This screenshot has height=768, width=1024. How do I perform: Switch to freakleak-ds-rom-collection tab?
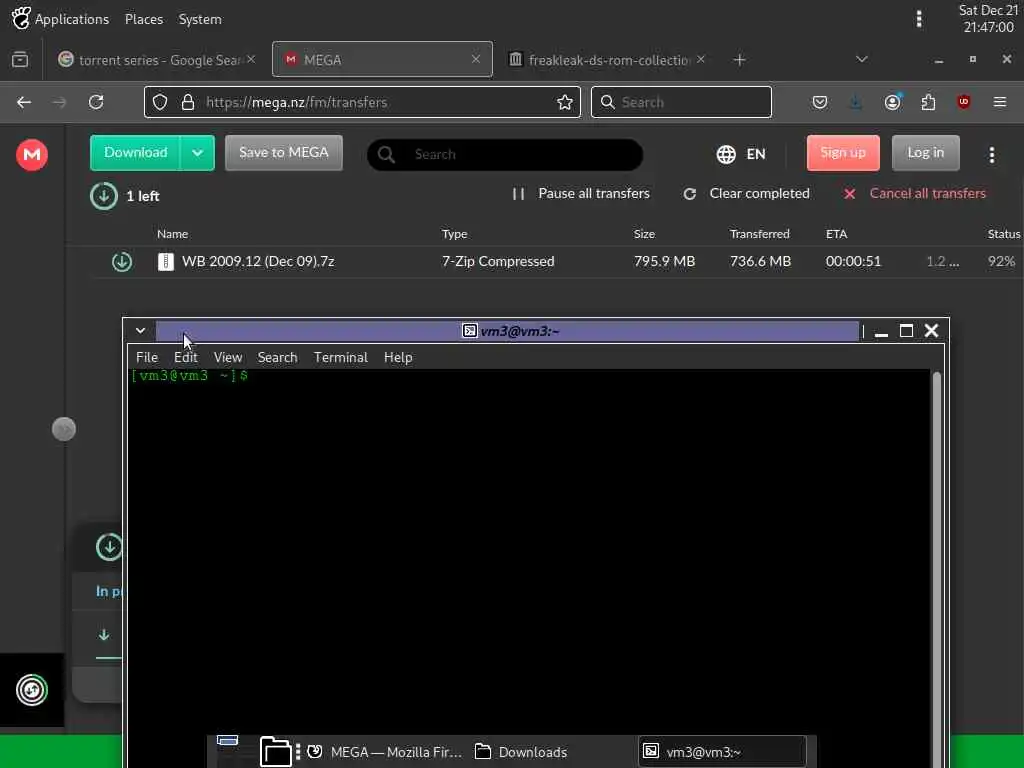(607, 60)
